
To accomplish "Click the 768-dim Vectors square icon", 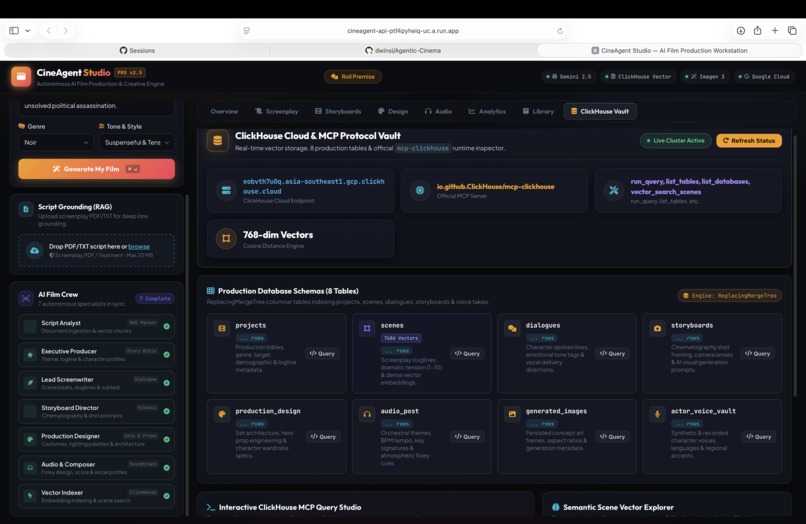I will tap(226, 238).
